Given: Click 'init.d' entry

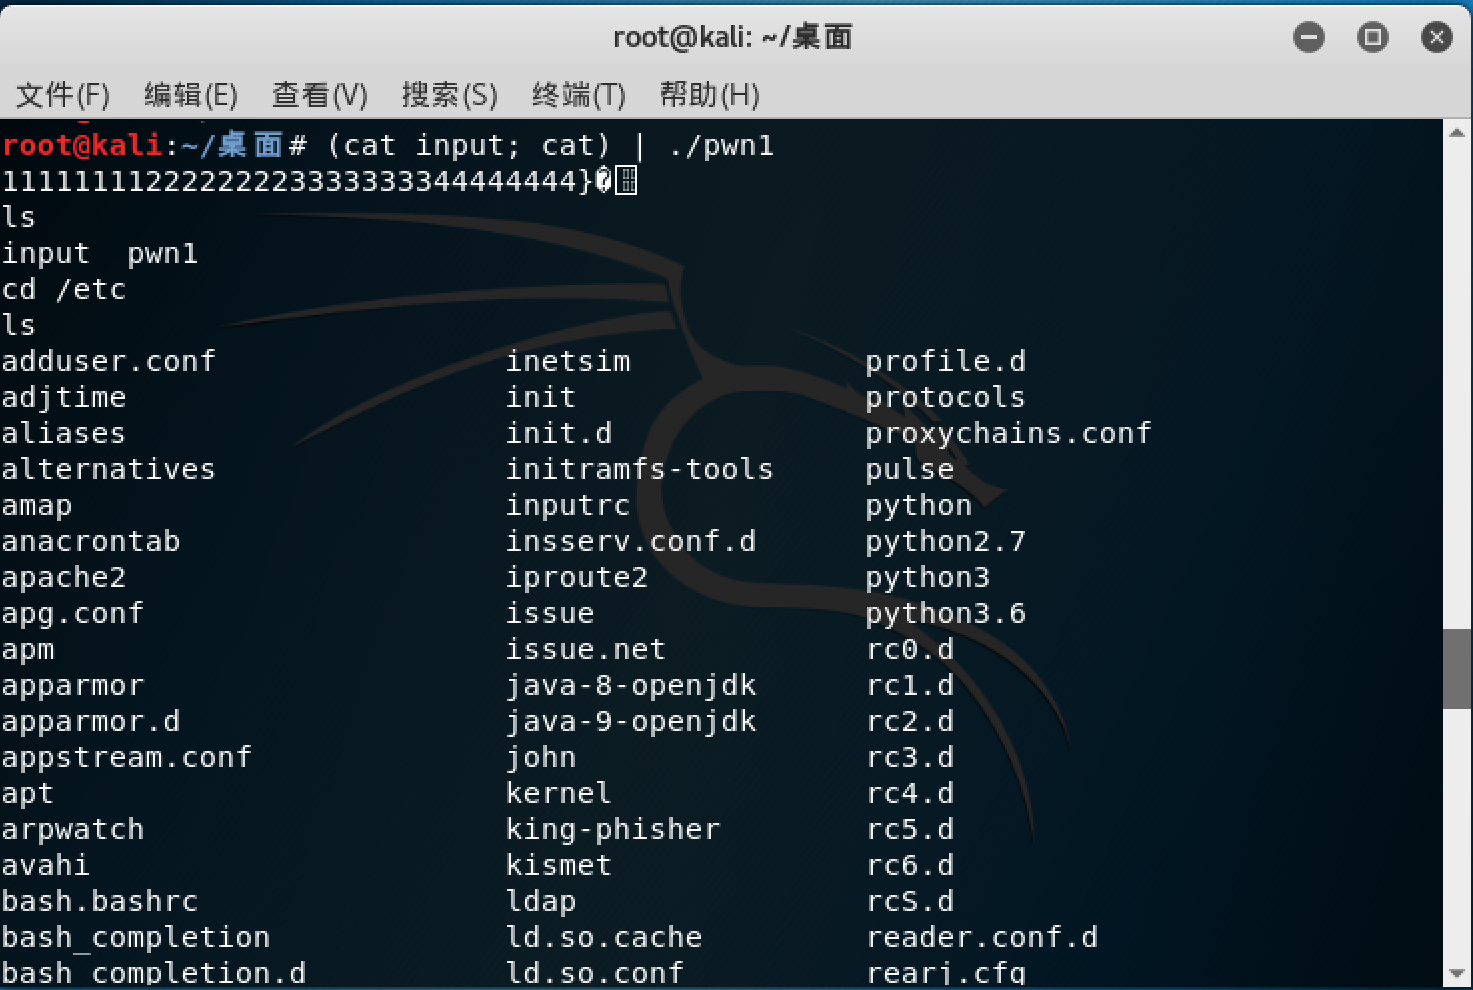Looking at the screenshot, I should pos(559,433).
